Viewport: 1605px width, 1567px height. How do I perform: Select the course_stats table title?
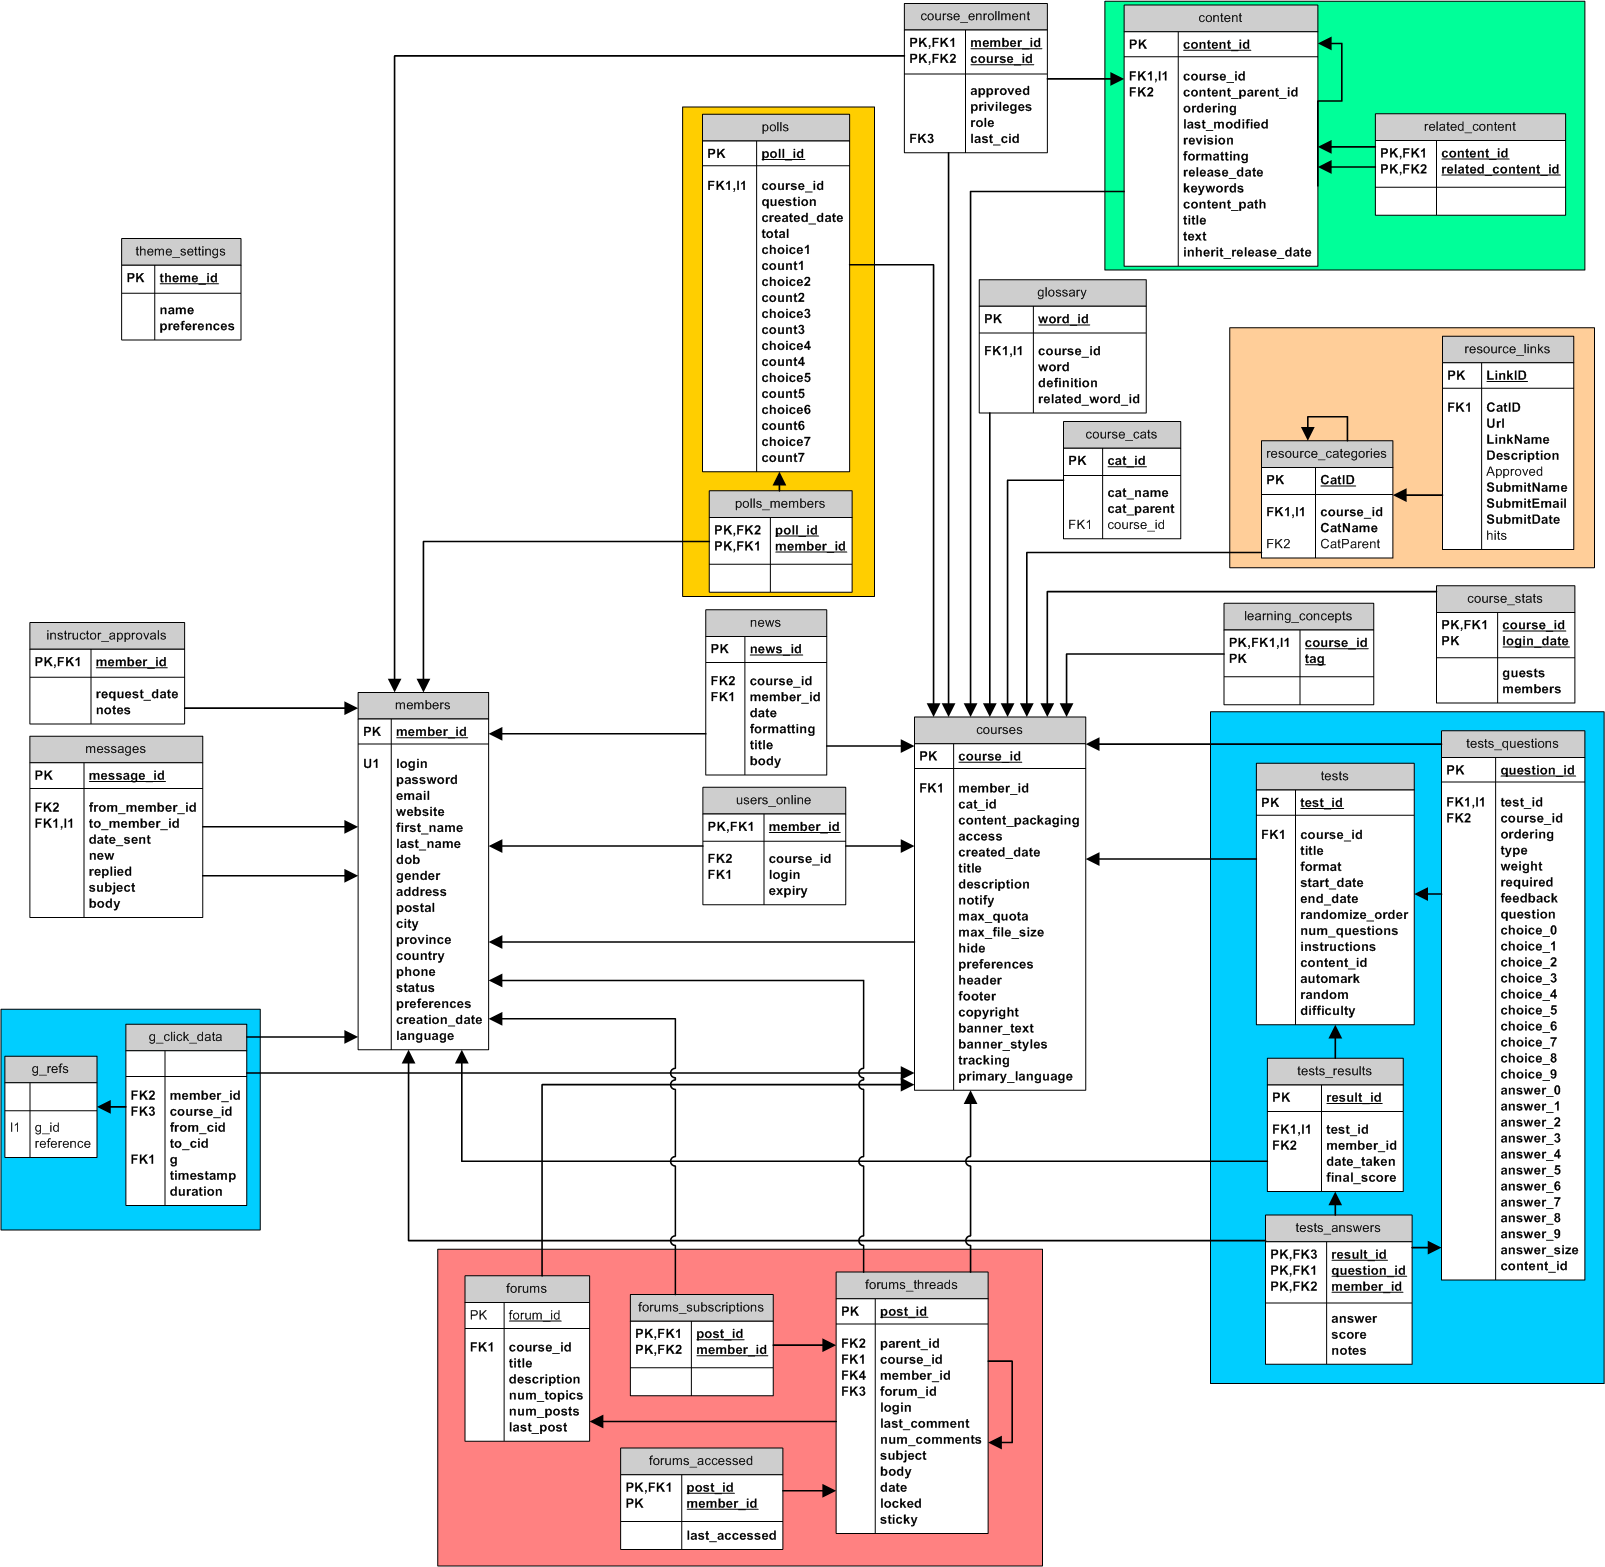1505,599
